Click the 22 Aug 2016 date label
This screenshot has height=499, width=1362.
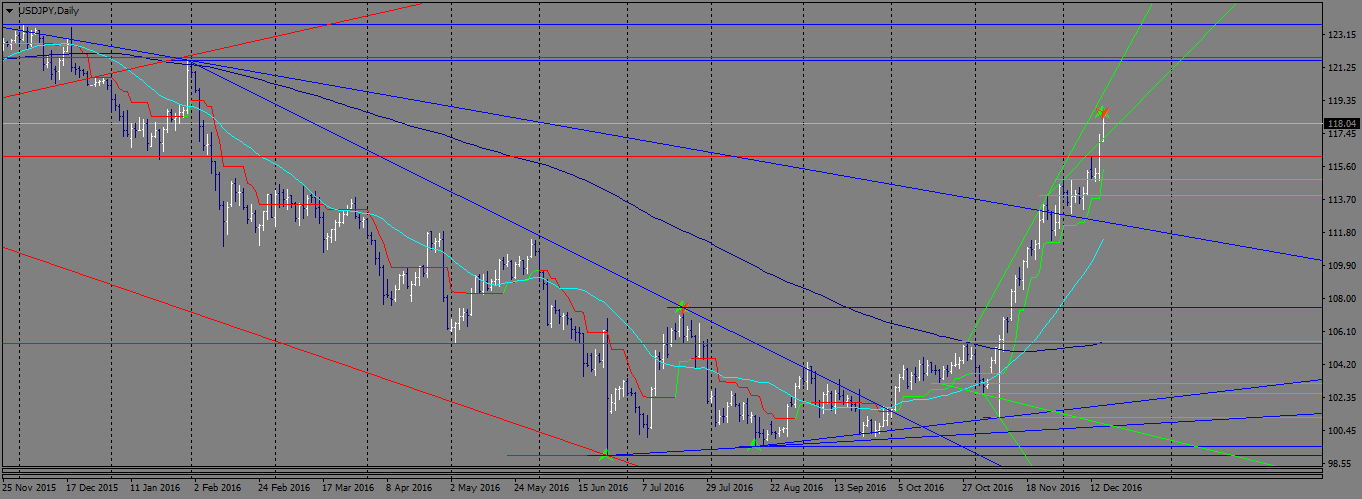[x=797, y=488]
